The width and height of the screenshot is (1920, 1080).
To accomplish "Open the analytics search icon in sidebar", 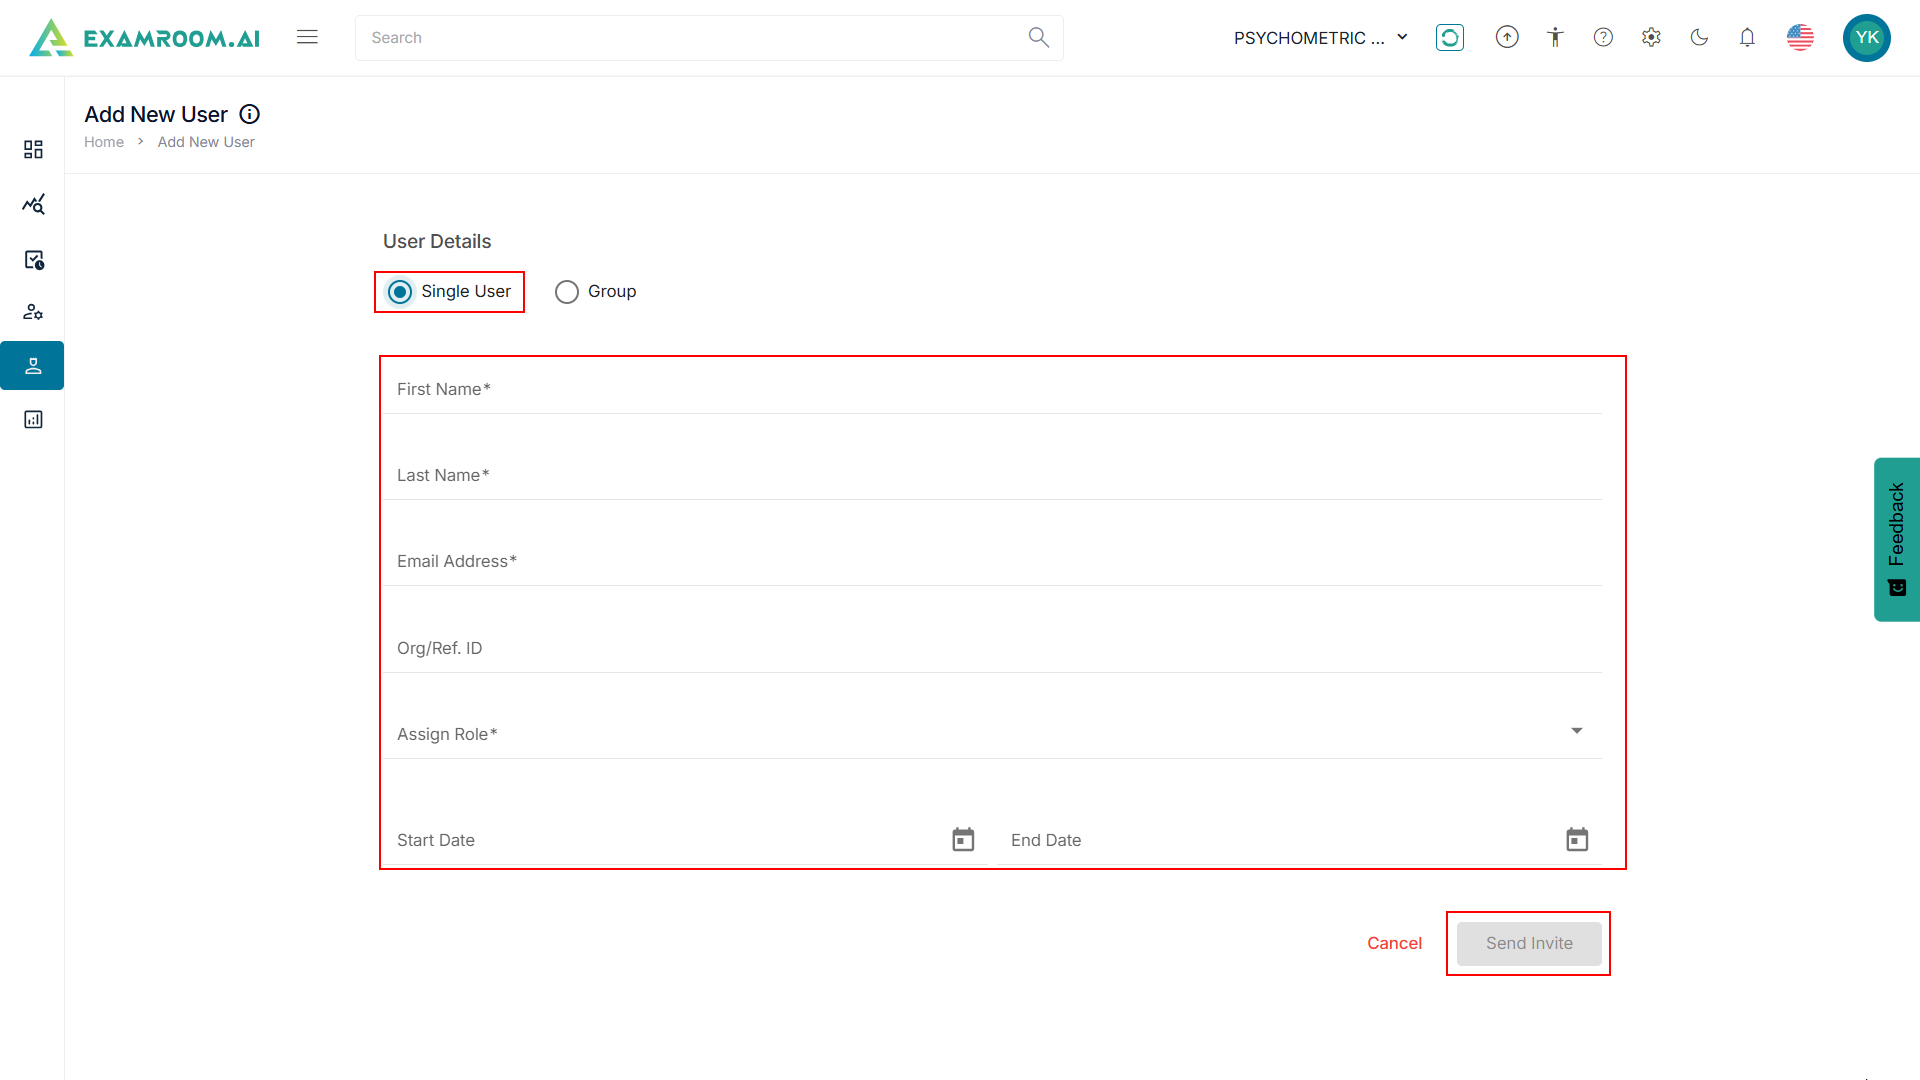I will 33,204.
